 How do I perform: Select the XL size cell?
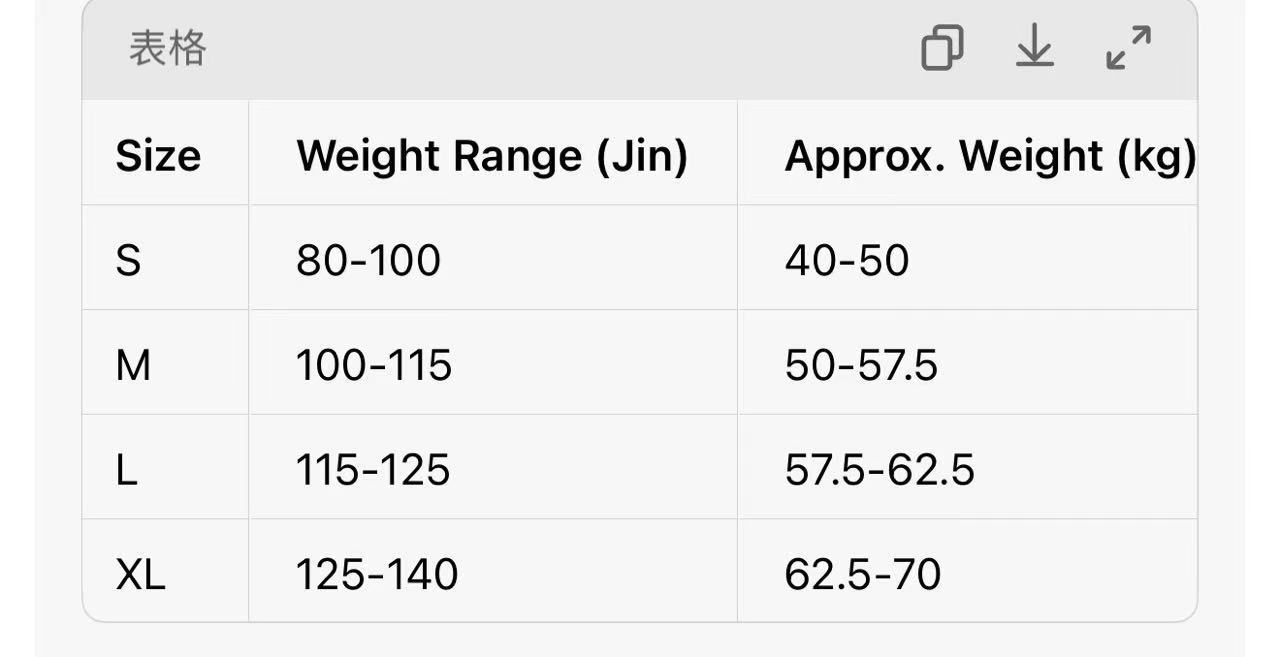140,574
